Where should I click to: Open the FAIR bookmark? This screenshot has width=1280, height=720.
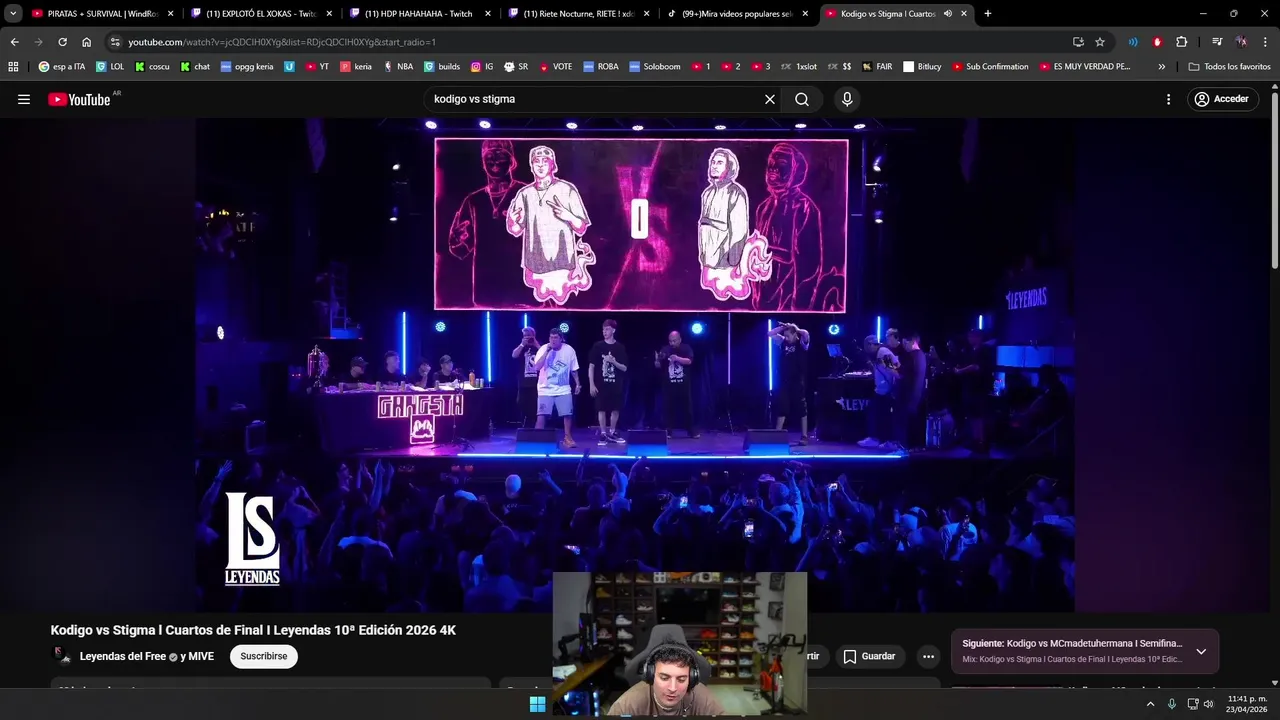click(877, 67)
